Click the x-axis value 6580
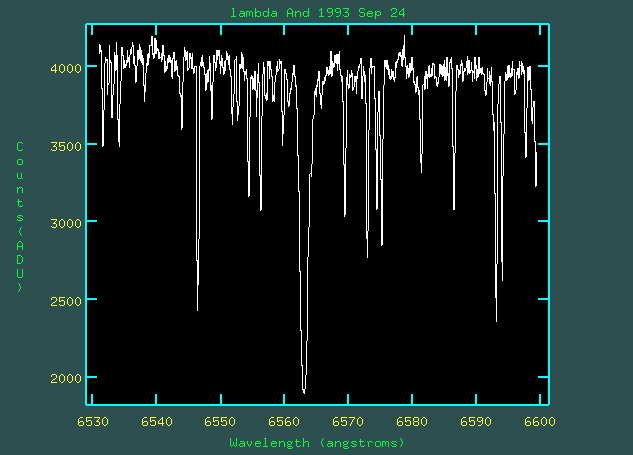The height and width of the screenshot is (455, 633). pos(412,422)
